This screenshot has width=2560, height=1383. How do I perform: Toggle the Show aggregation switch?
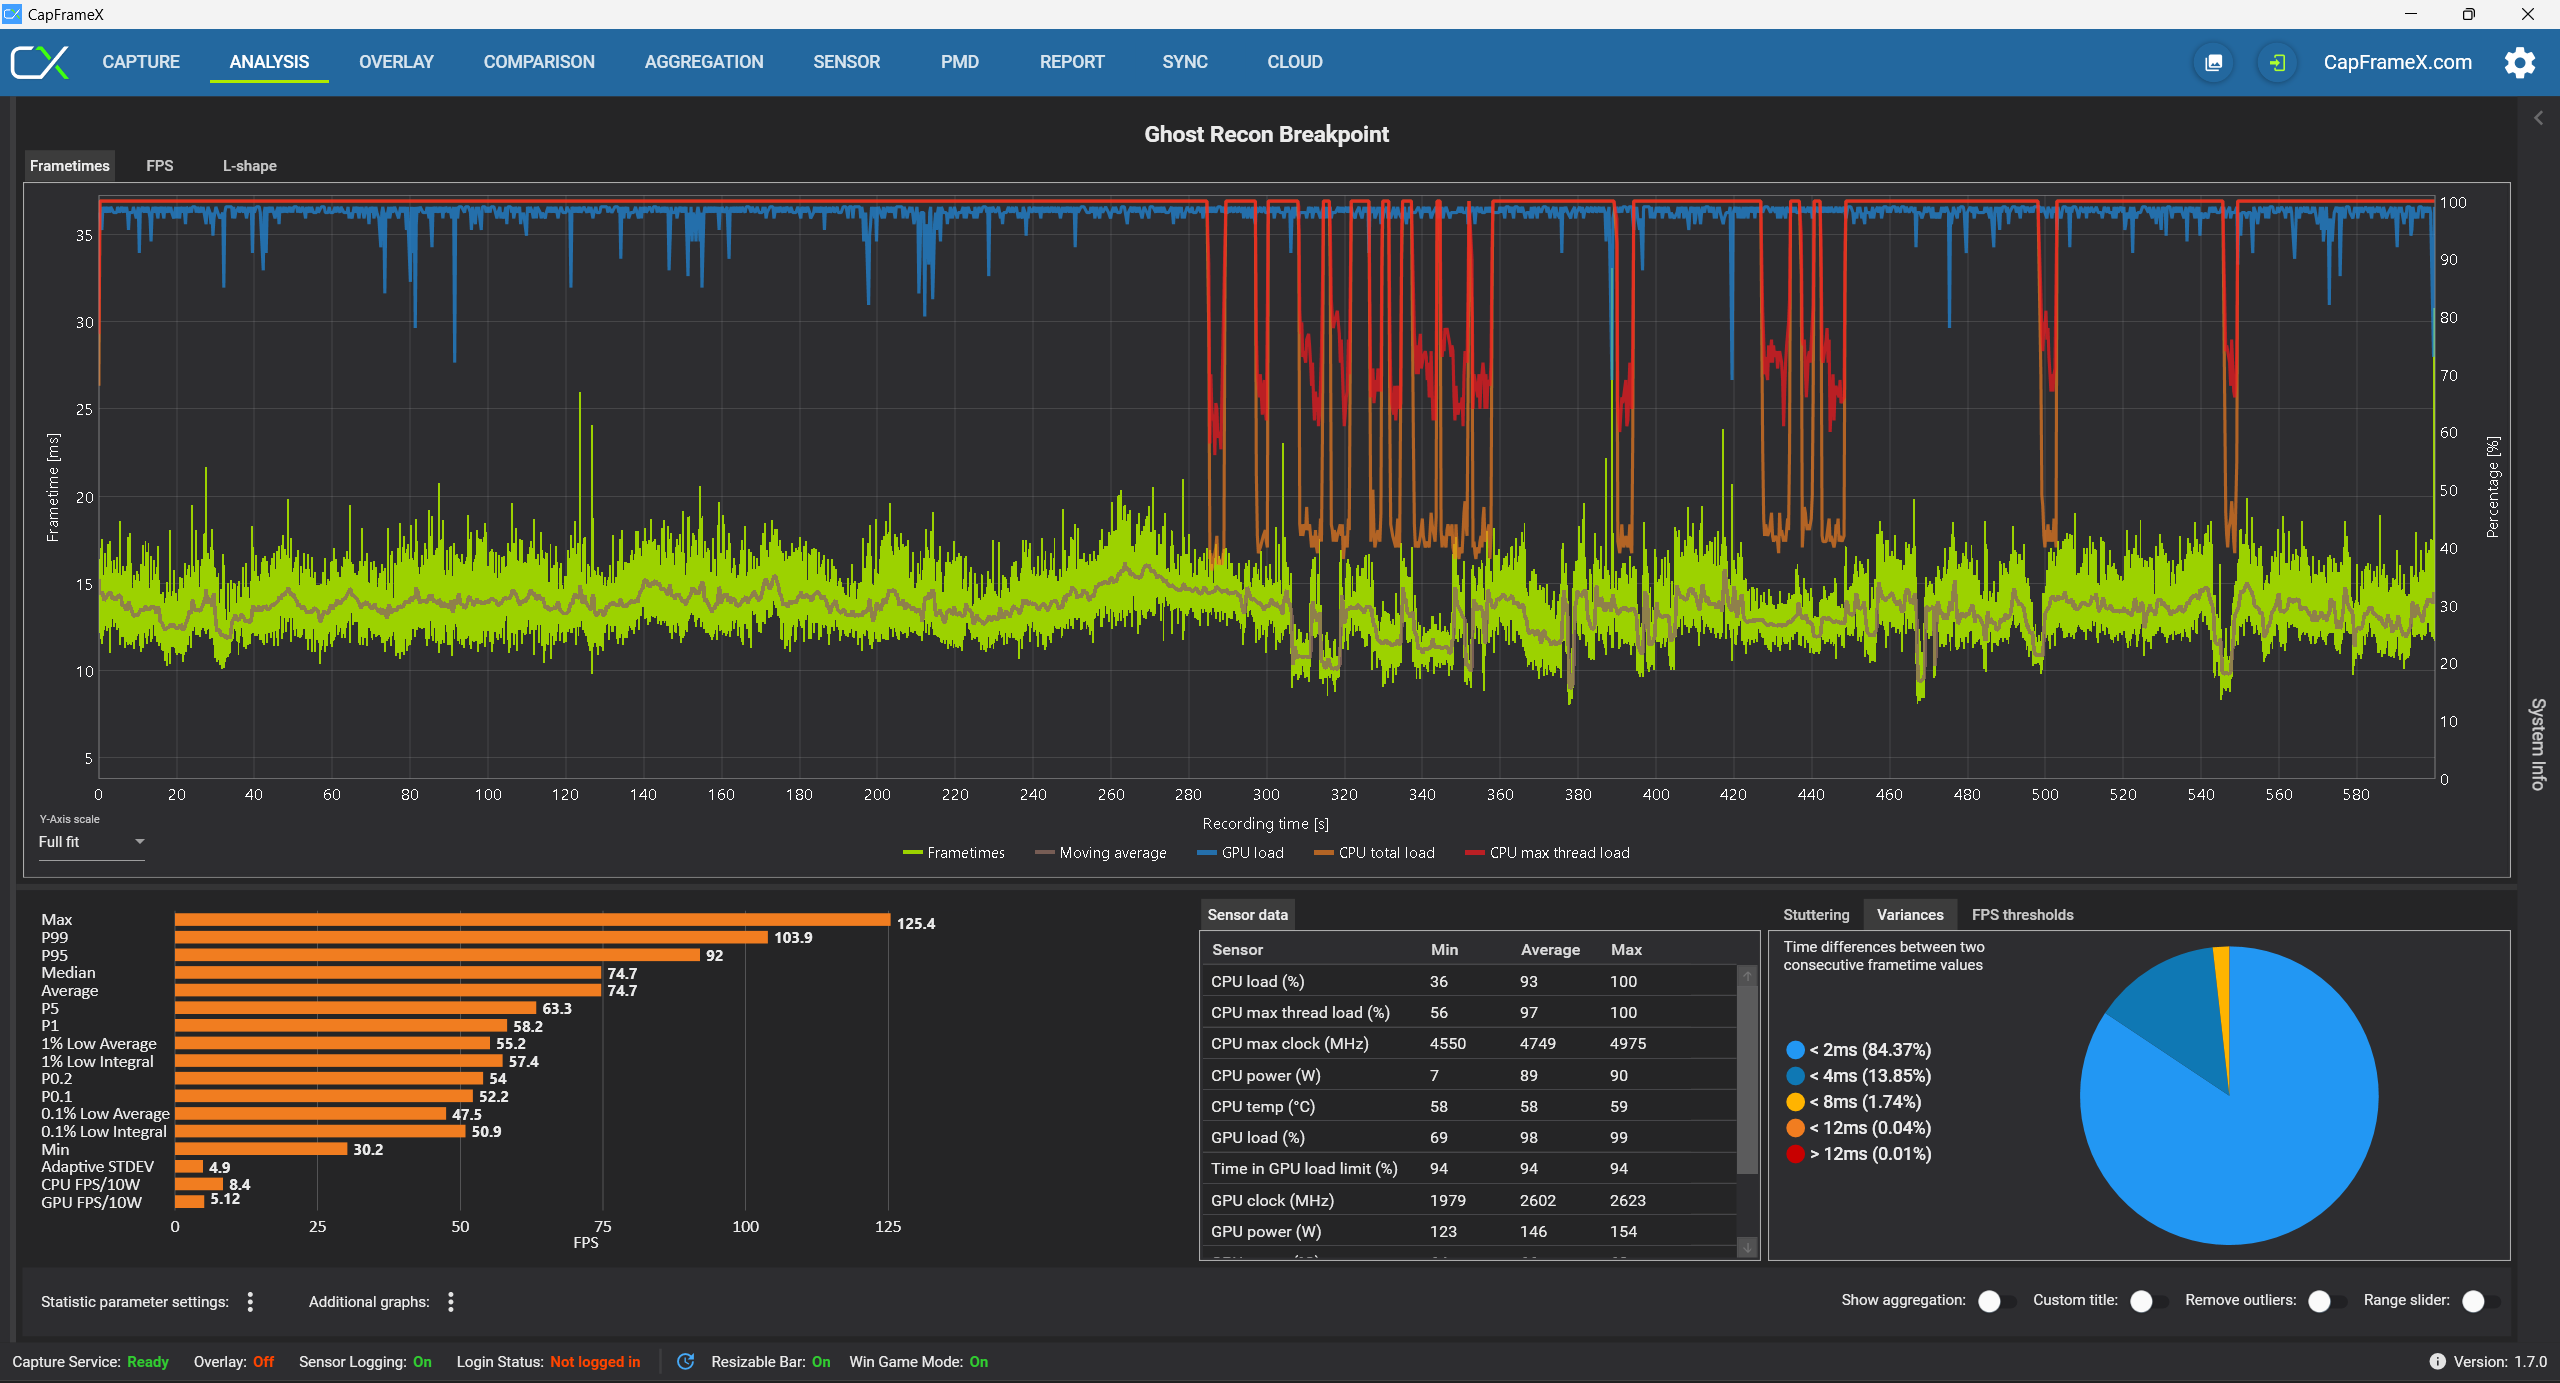point(1996,1301)
